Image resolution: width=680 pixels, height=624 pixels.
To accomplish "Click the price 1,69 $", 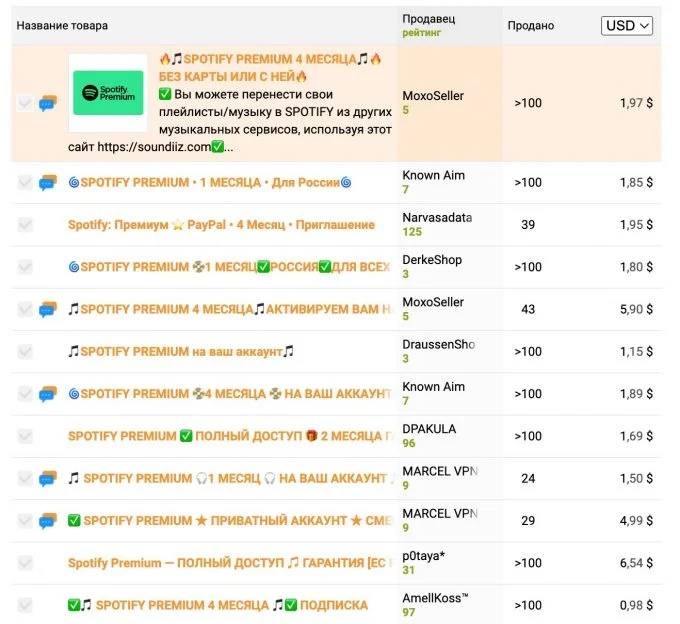I will [x=636, y=436].
